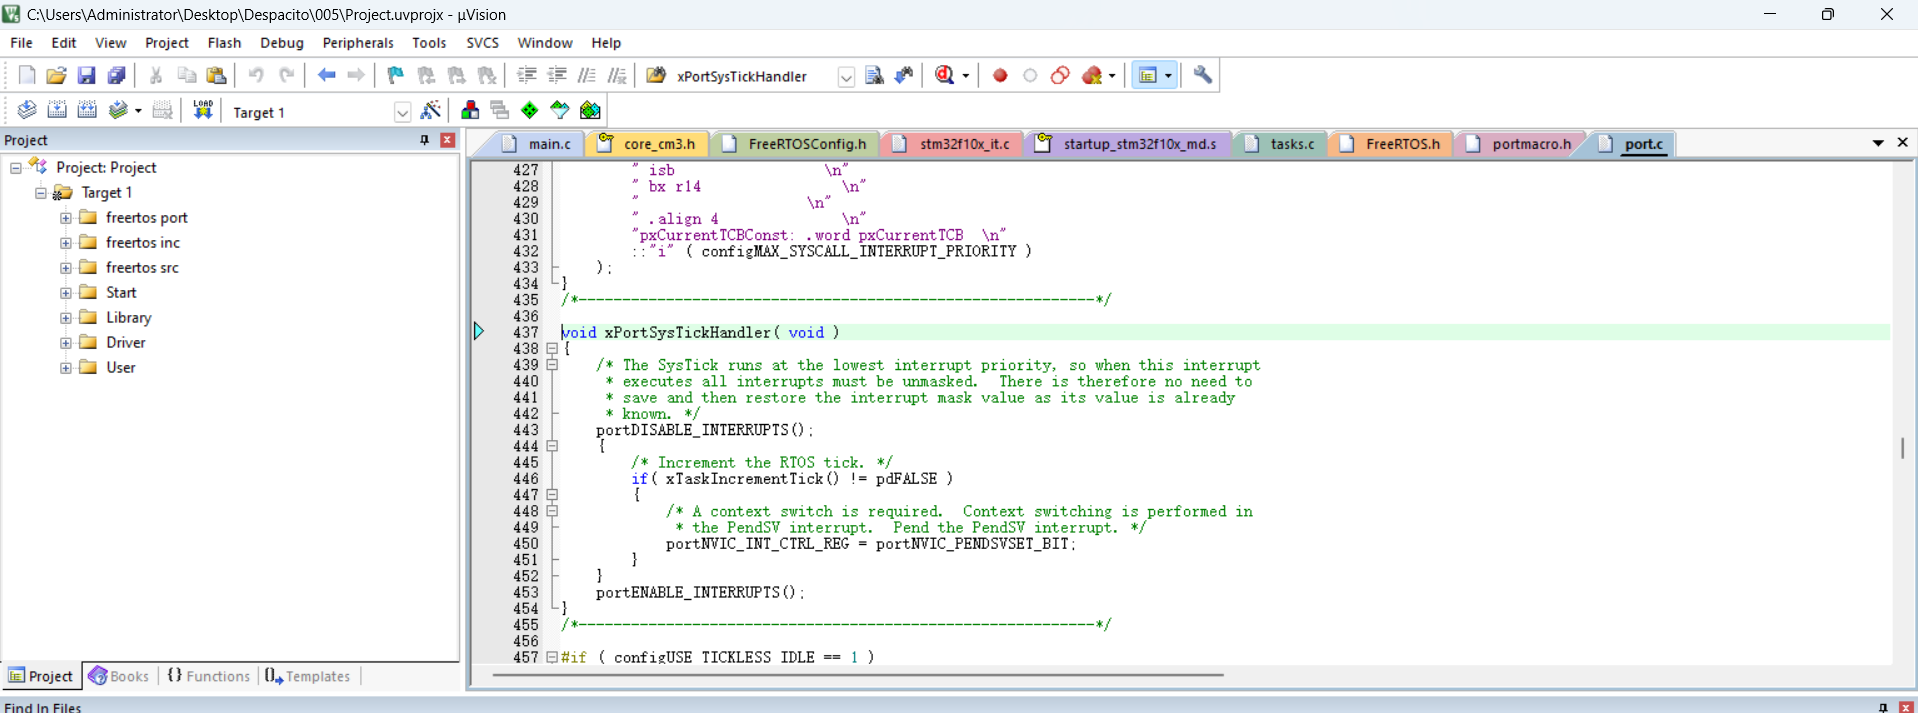Show the Books panel tab

pyautogui.click(x=119, y=676)
